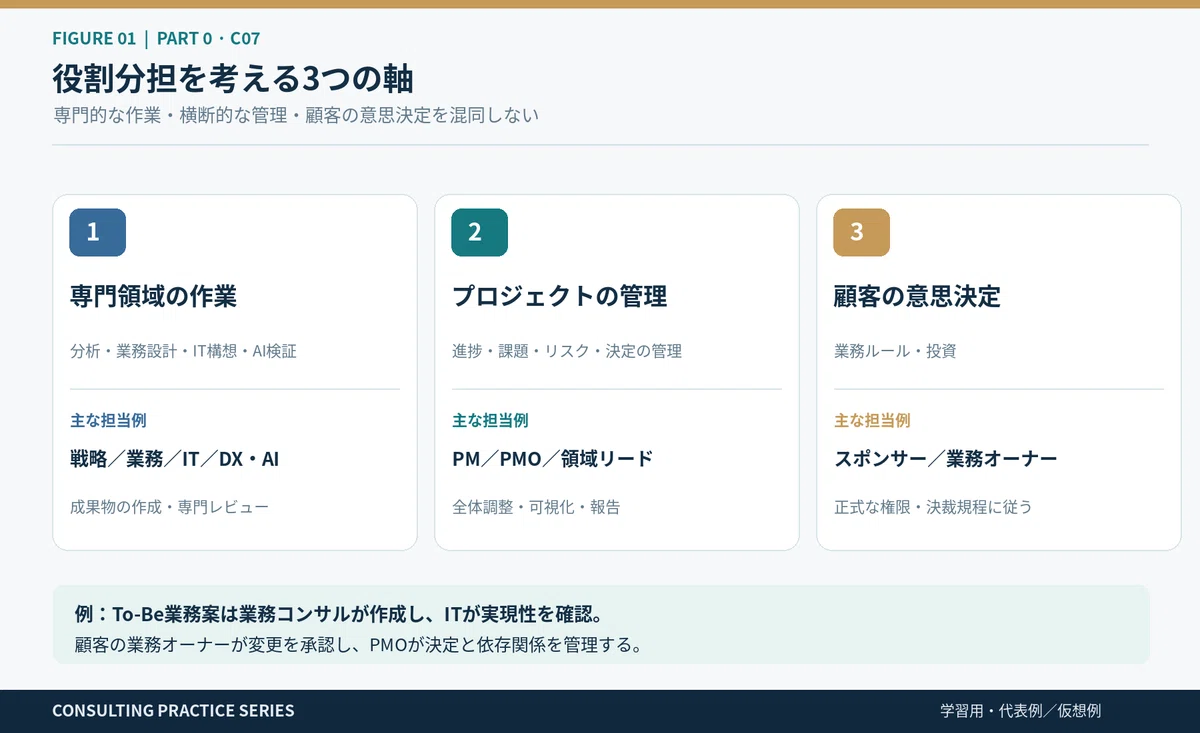The width and height of the screenshot is (1200, 733).
Task: Click the title "役割分担を考える3つの軸"
Action: [233, 78]
